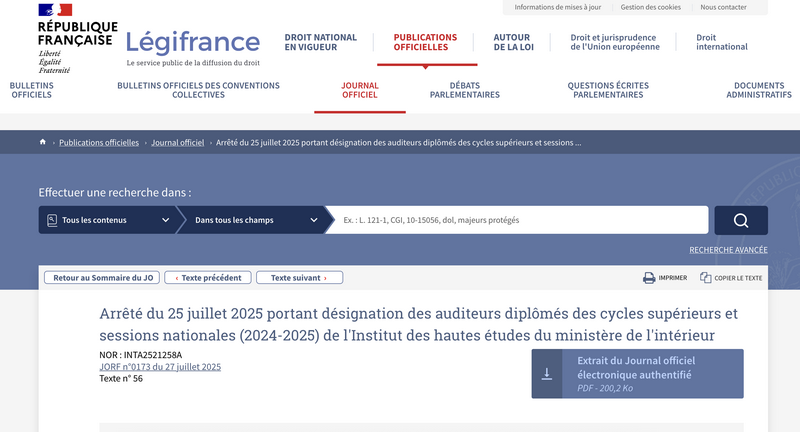Click the Texte suivant button

299,278
